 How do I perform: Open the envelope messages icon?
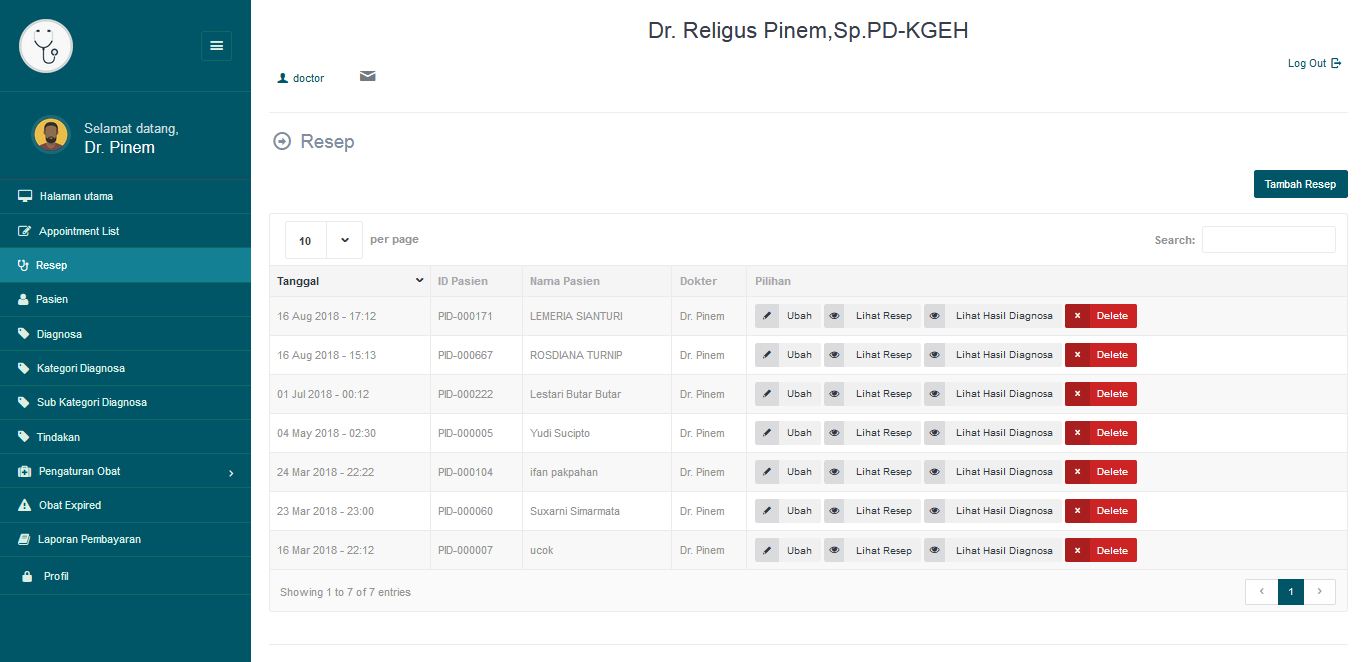point(368,76)
